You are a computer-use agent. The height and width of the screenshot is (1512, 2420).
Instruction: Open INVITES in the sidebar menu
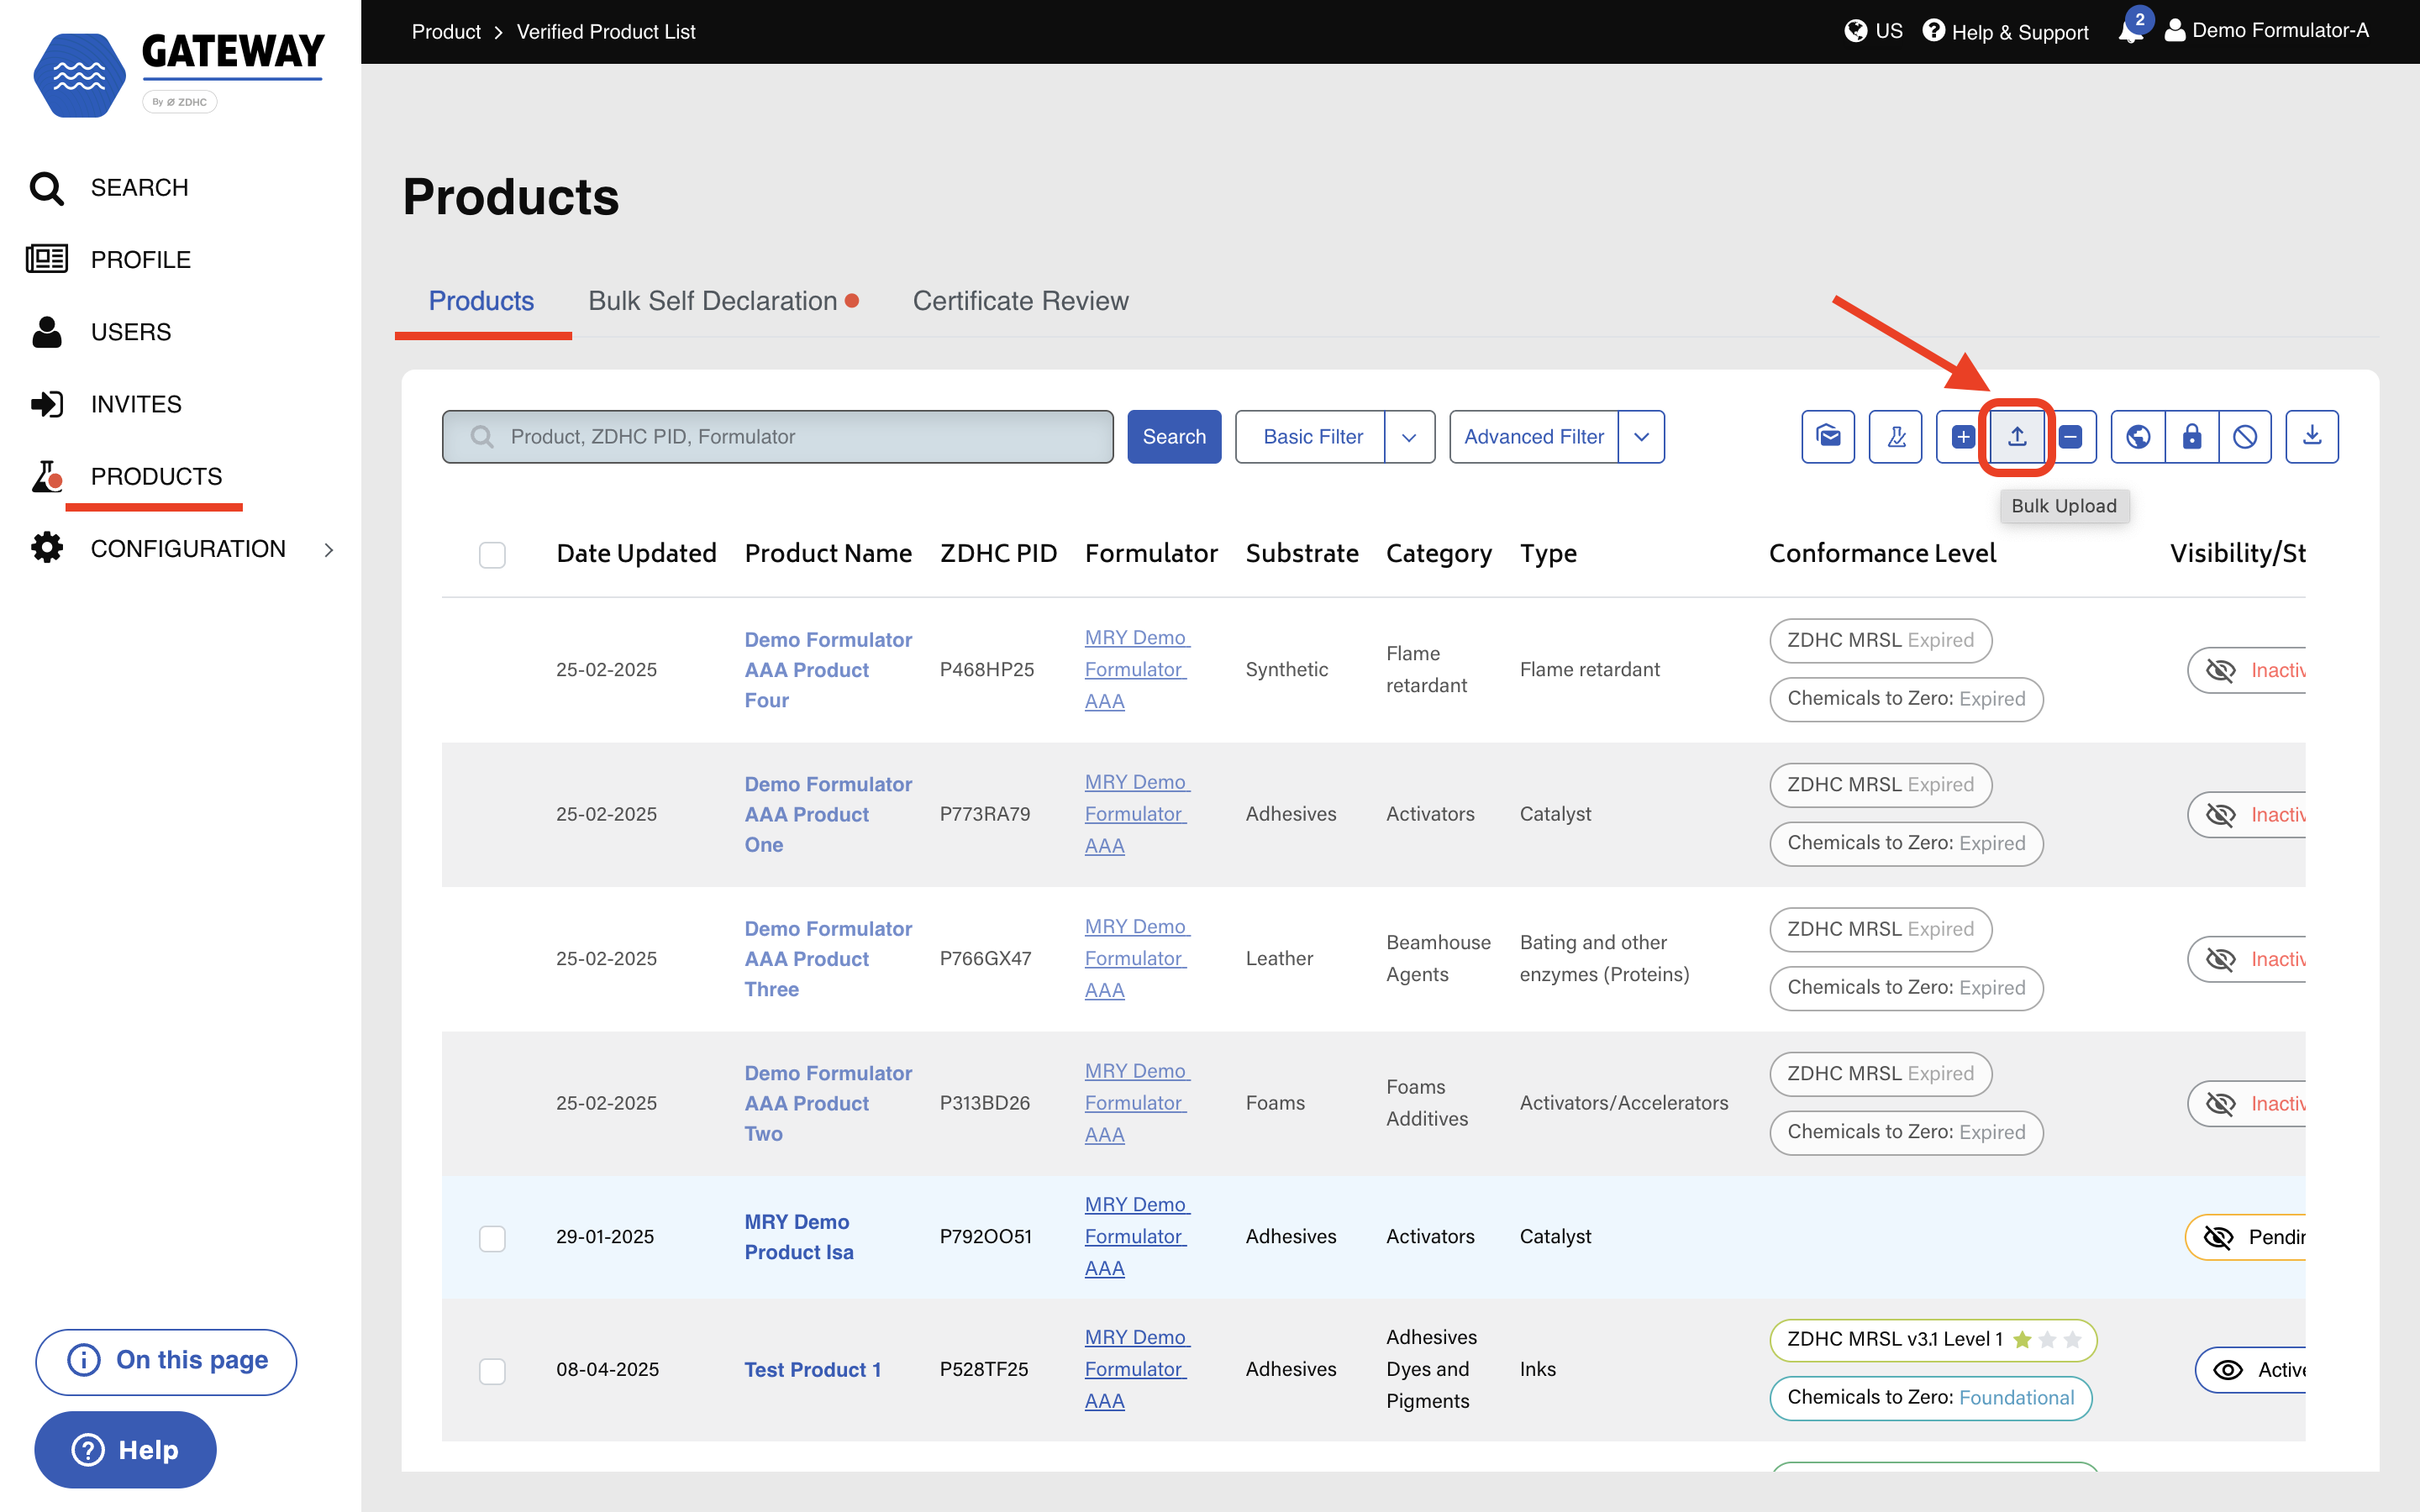[136, 404]
